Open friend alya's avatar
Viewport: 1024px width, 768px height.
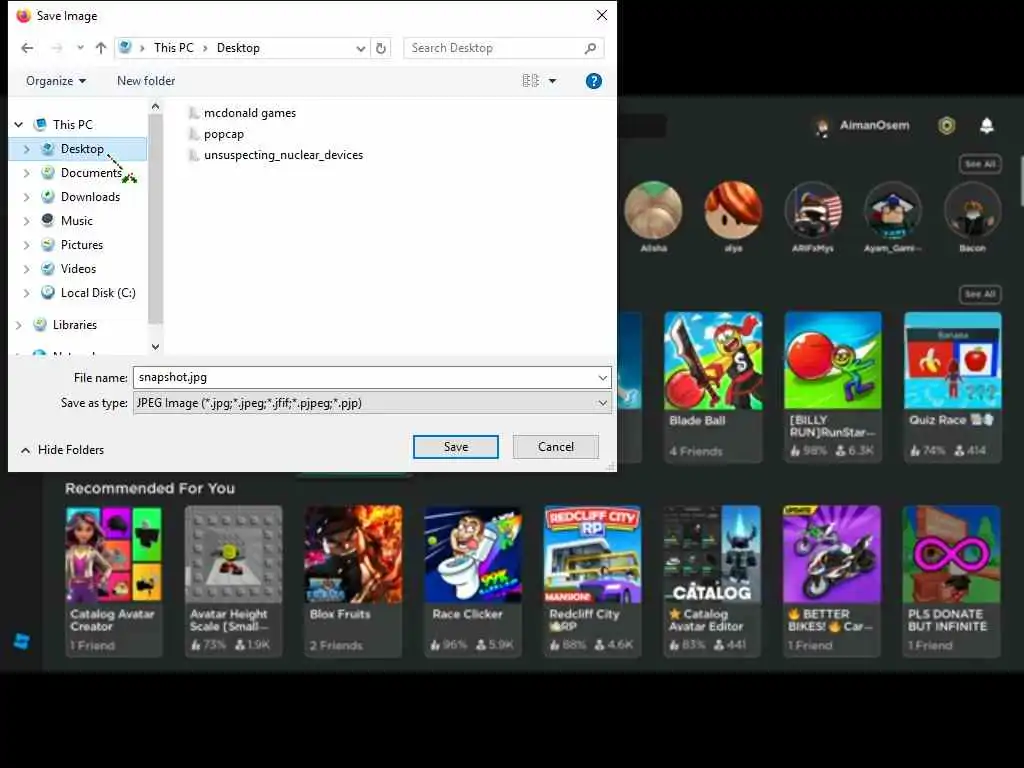tap(733, 210)
